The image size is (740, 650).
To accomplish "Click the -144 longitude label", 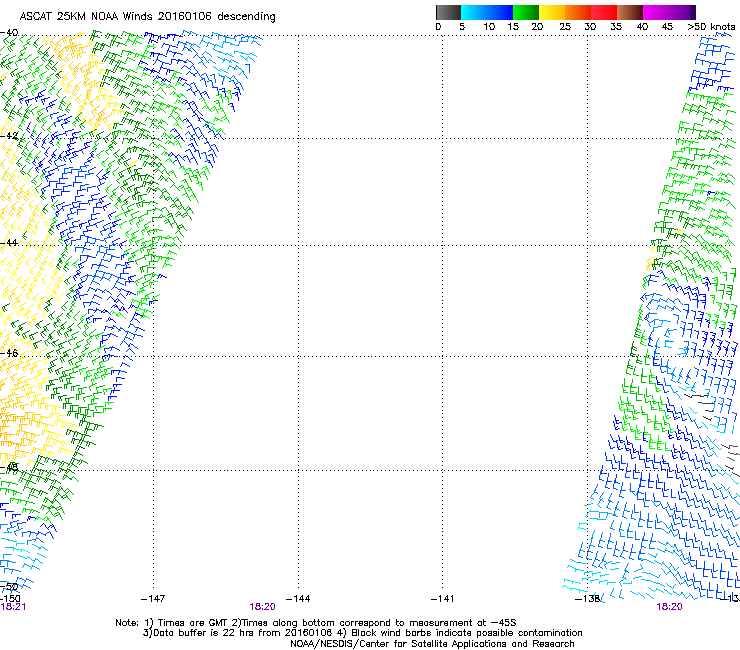I will tap(298, 599).
